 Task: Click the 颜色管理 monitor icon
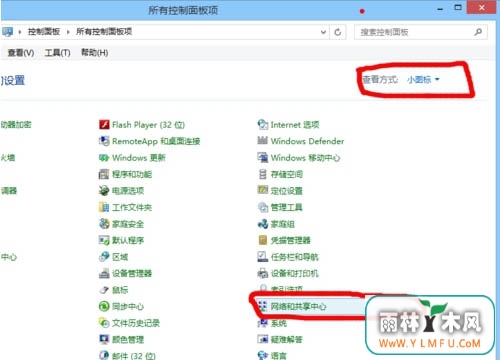104,339
